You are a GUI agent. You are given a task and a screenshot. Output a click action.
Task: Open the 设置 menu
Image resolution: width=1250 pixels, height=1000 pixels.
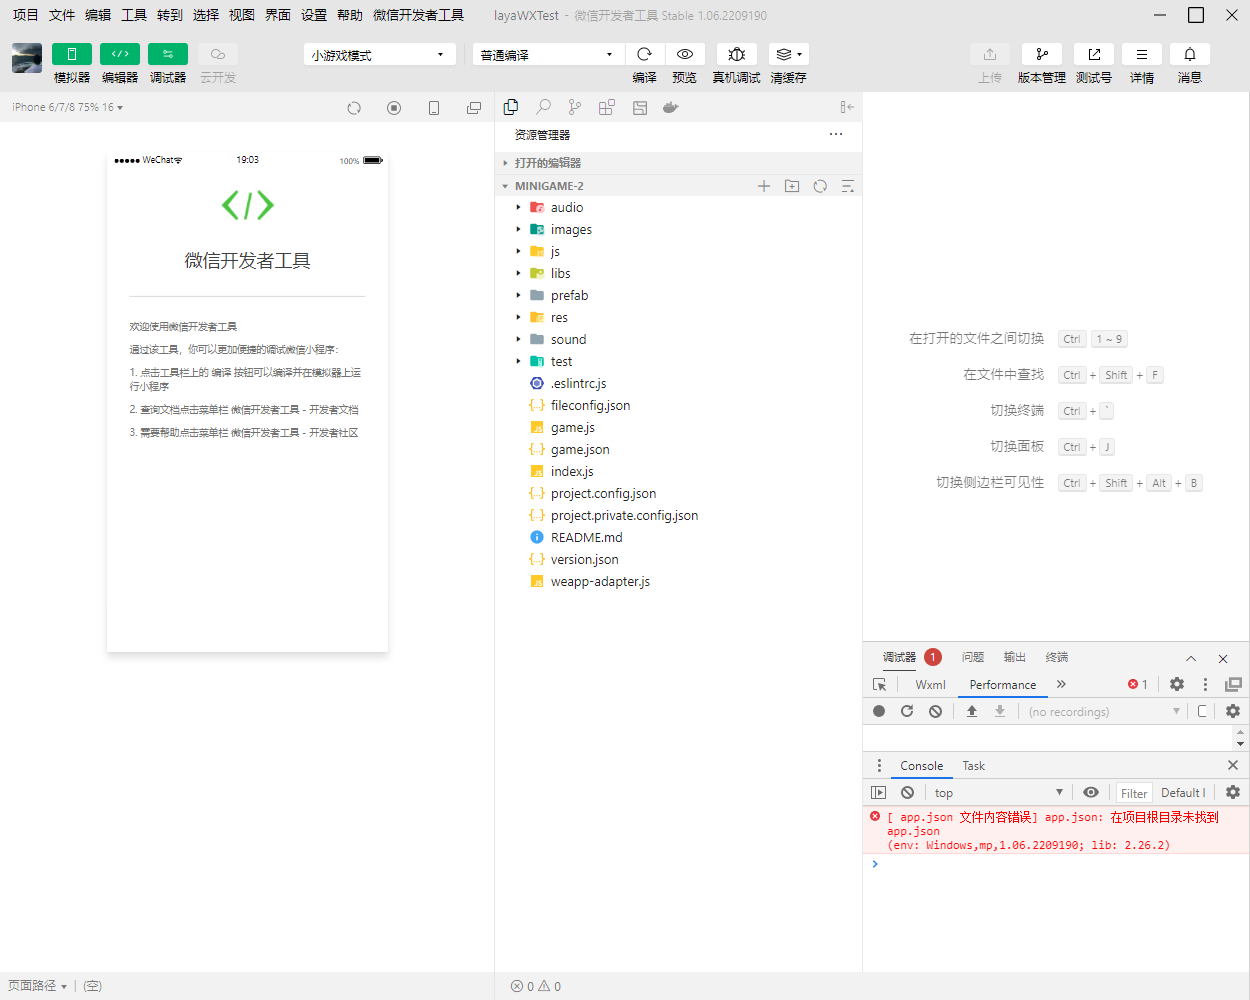pos(314,15)
